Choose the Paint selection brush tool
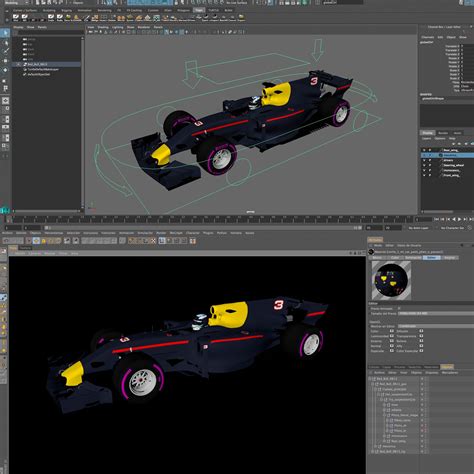 point(5,51)
